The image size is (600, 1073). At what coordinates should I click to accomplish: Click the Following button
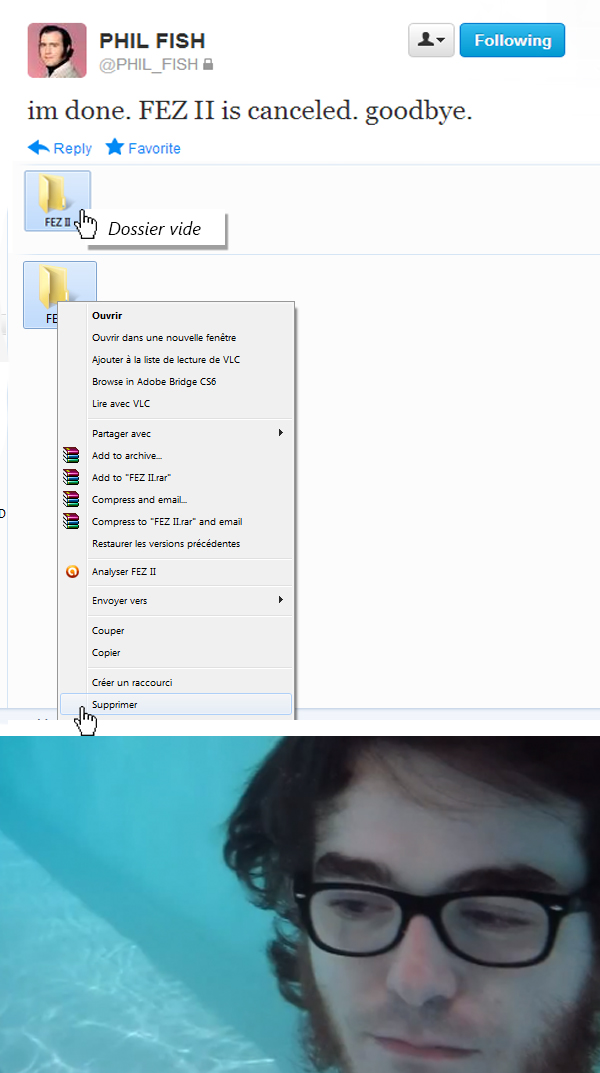coord(512,40)
